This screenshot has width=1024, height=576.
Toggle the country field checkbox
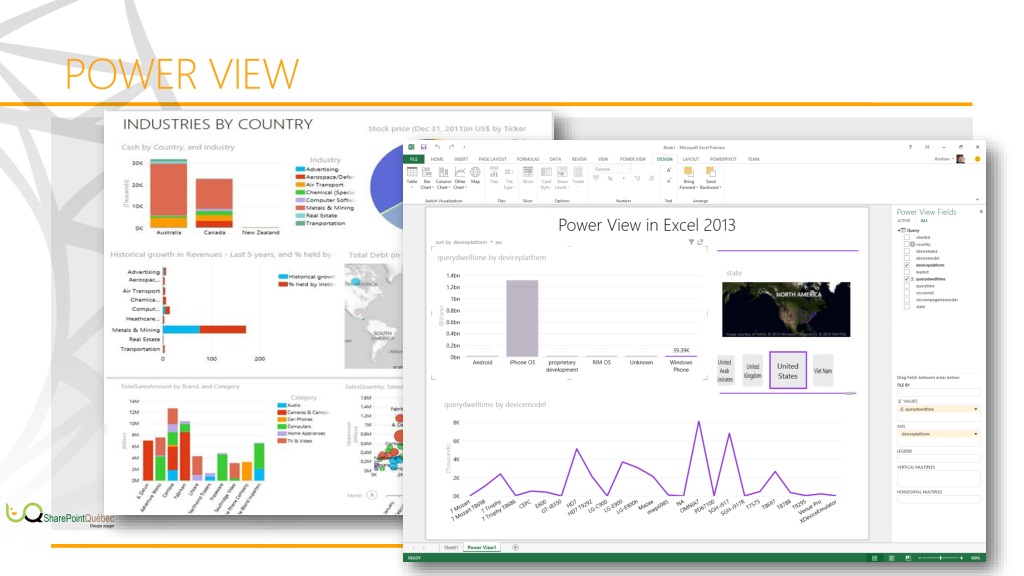[906, 244]
